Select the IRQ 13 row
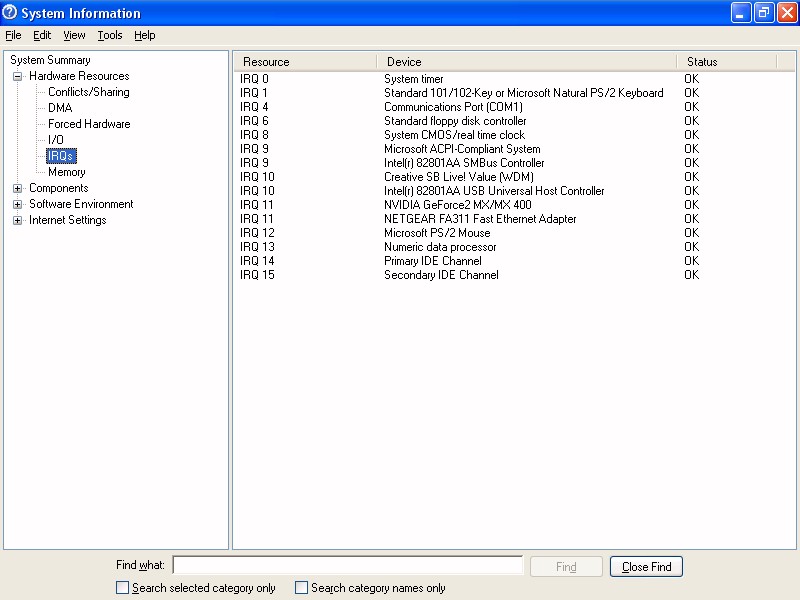800x600 pixels. tap(514, 247)
